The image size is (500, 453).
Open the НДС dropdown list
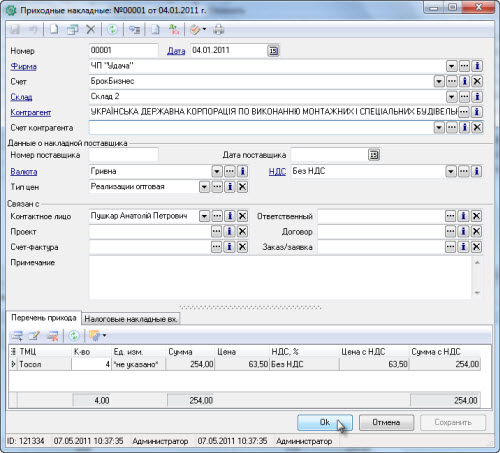click(451, 171)
